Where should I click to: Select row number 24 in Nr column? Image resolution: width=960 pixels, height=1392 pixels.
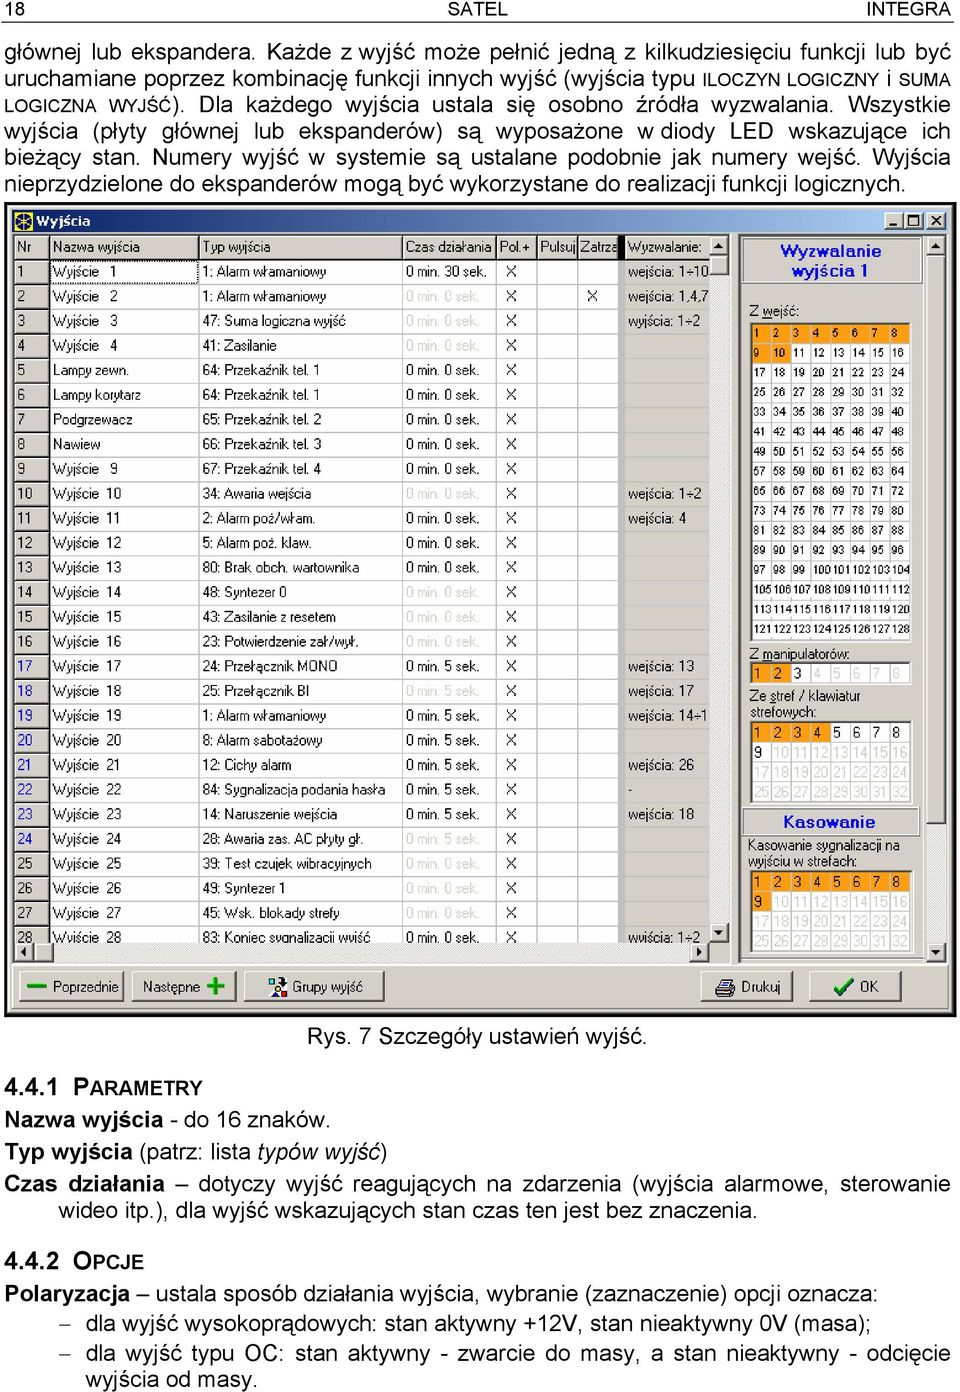coord(31,839)
